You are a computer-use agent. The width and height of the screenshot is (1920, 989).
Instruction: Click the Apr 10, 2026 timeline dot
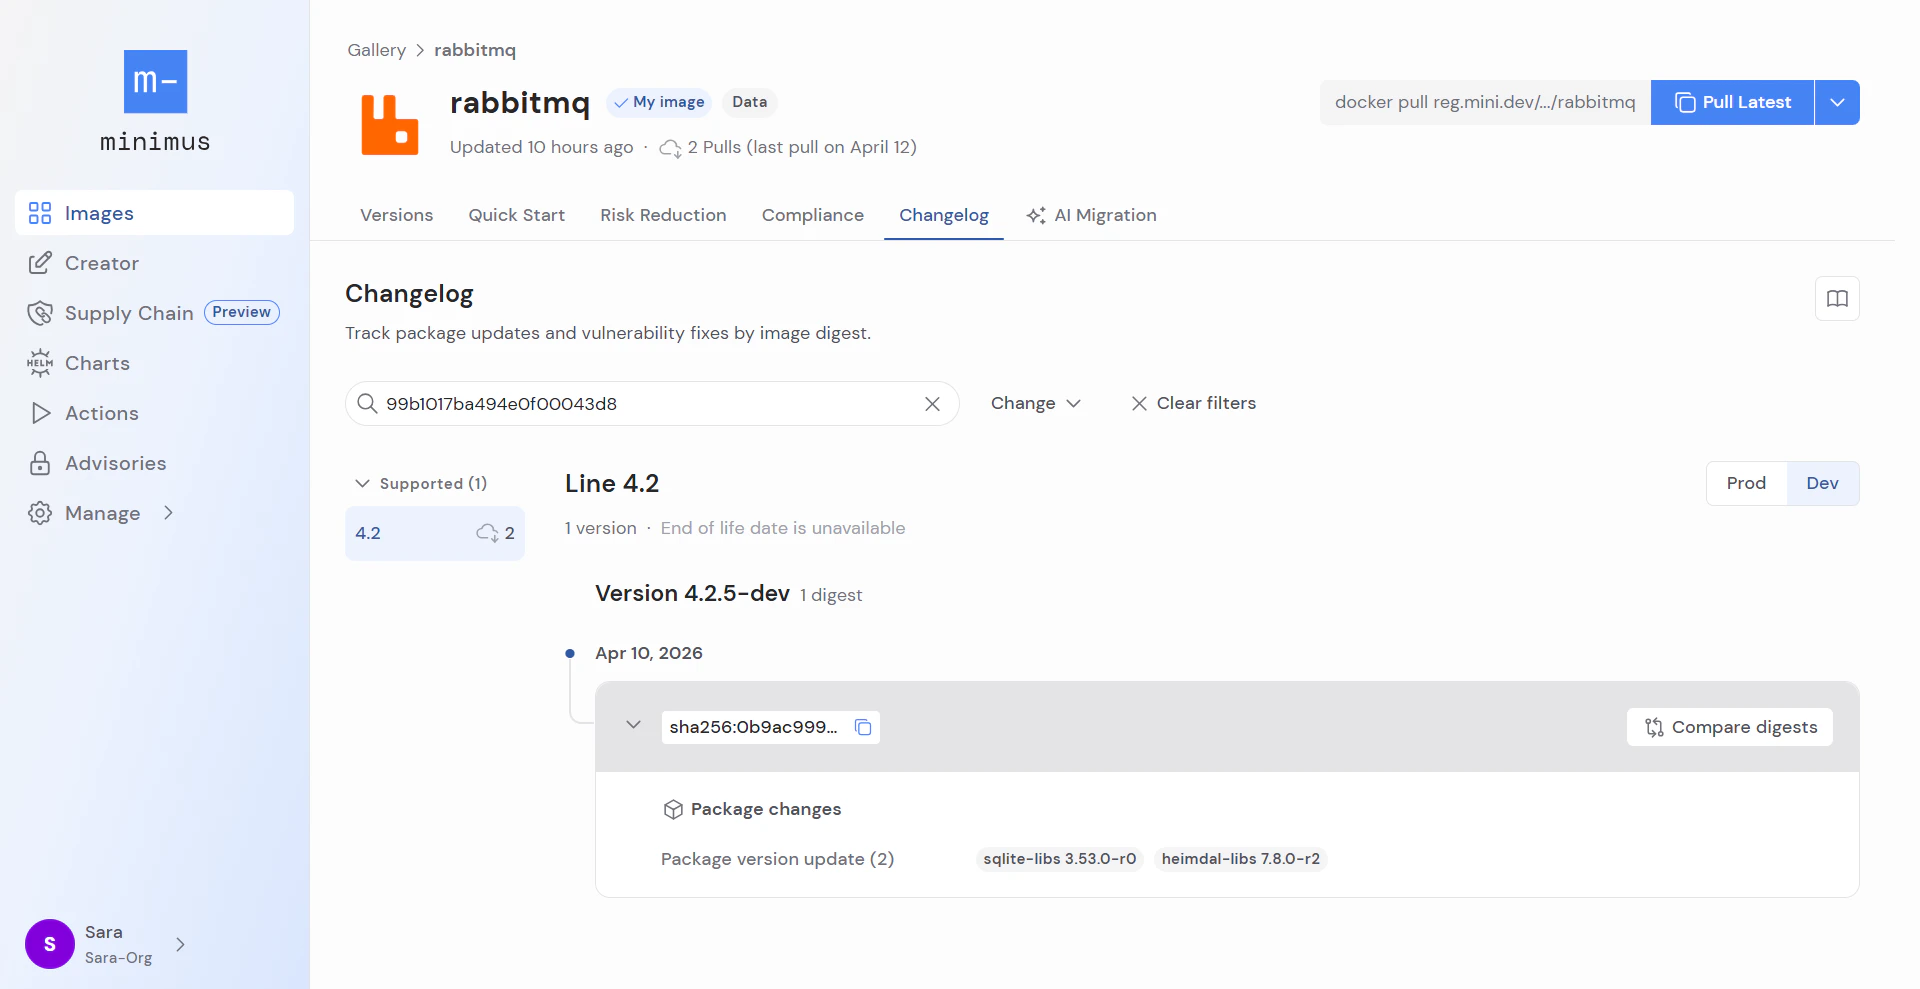(x=570, y=653)
